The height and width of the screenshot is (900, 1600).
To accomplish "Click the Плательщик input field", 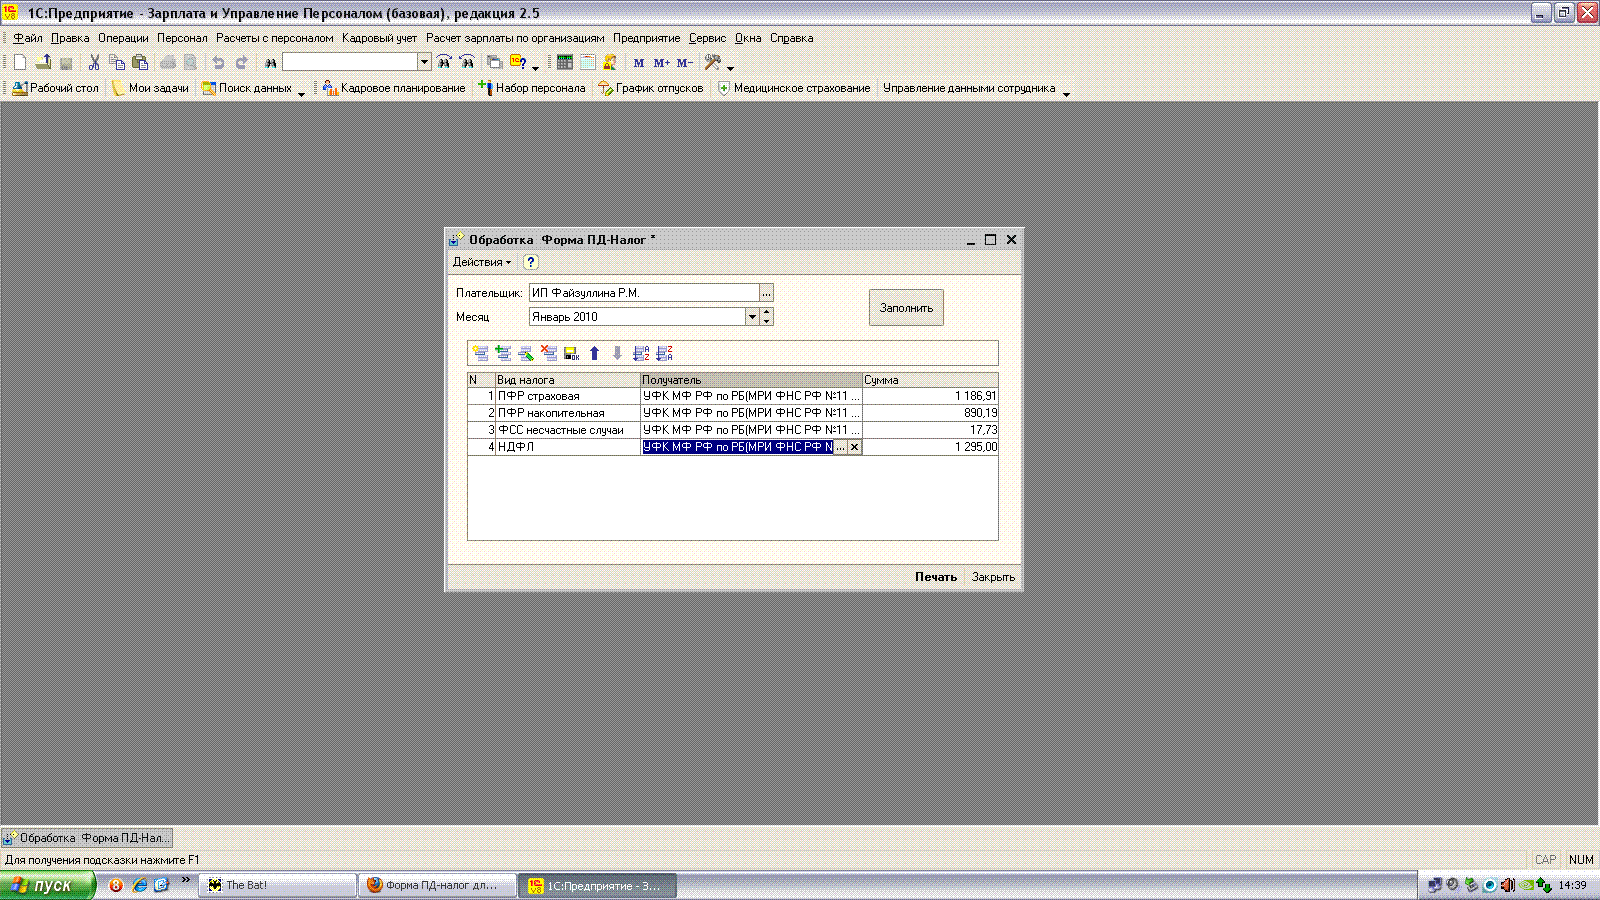I will (644, 293).
